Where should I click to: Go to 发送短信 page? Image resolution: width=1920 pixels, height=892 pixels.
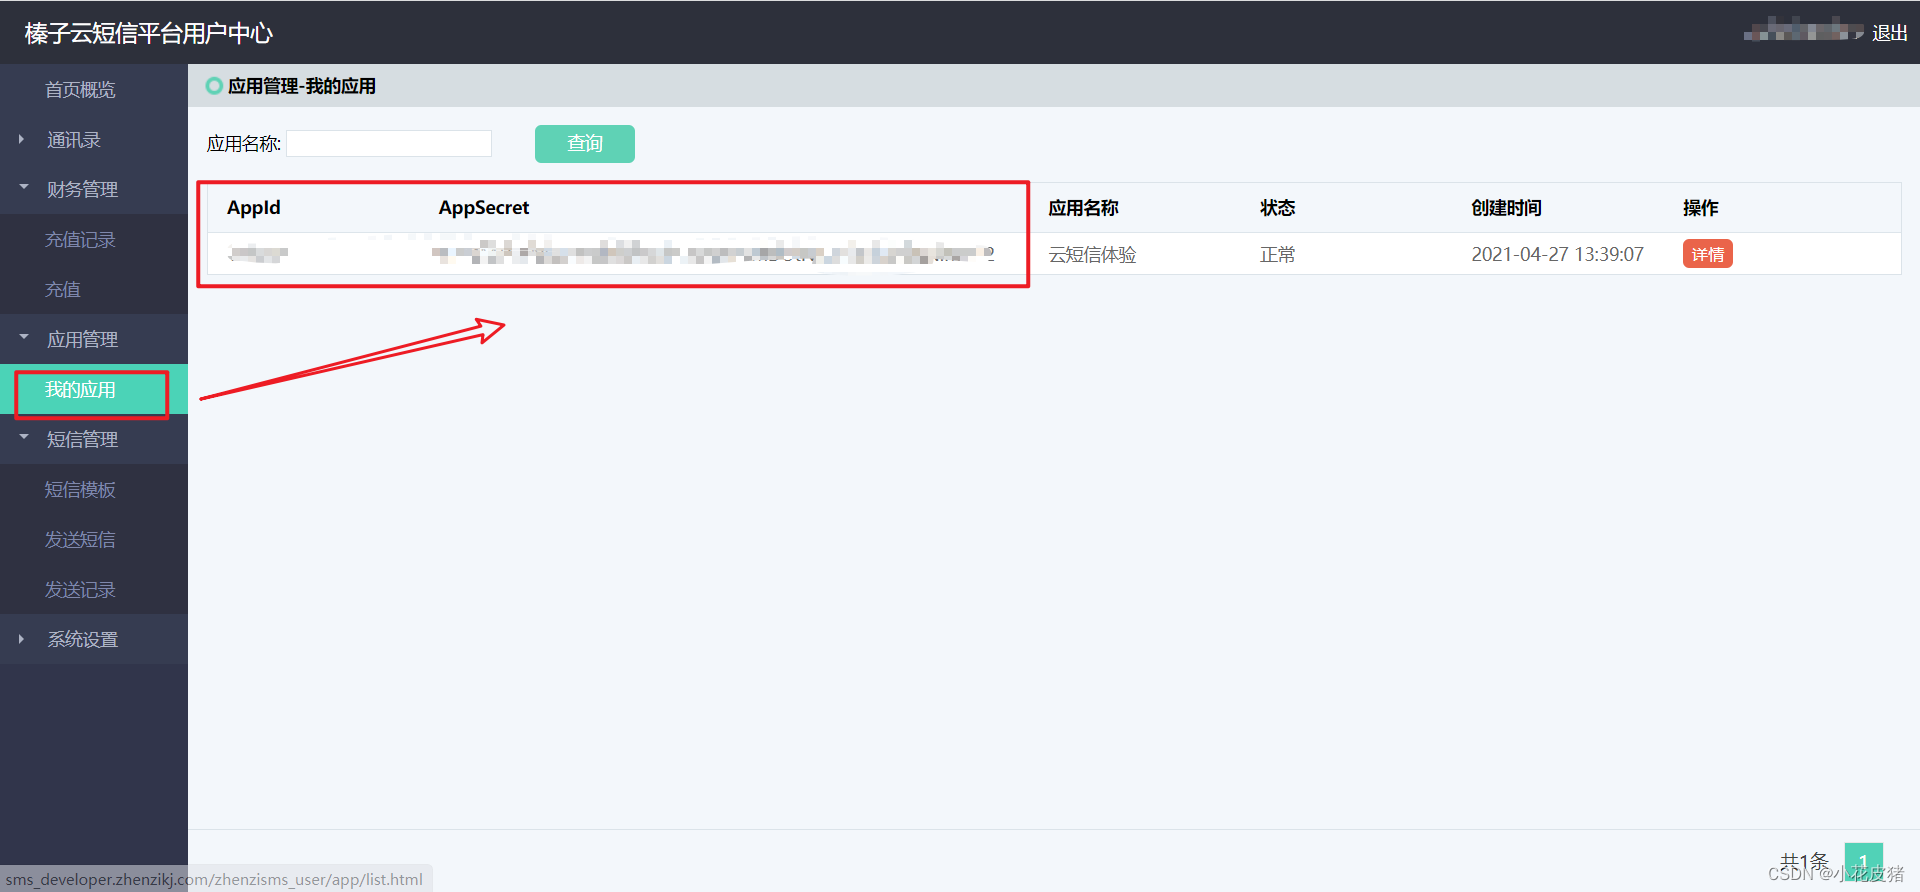(80, 540)
